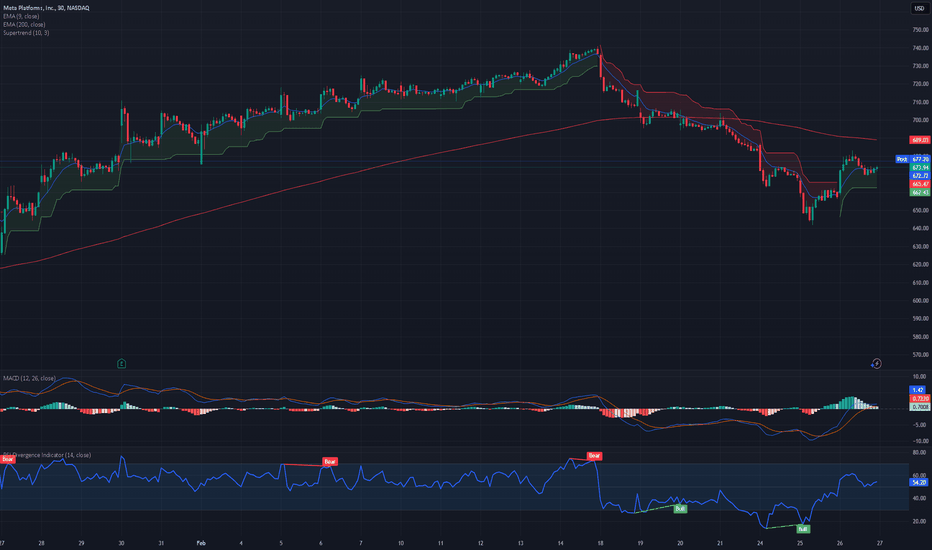Click the red 0.7210 MACD signal label
Screen dimensions: 932x550
[x=920, y=398]
